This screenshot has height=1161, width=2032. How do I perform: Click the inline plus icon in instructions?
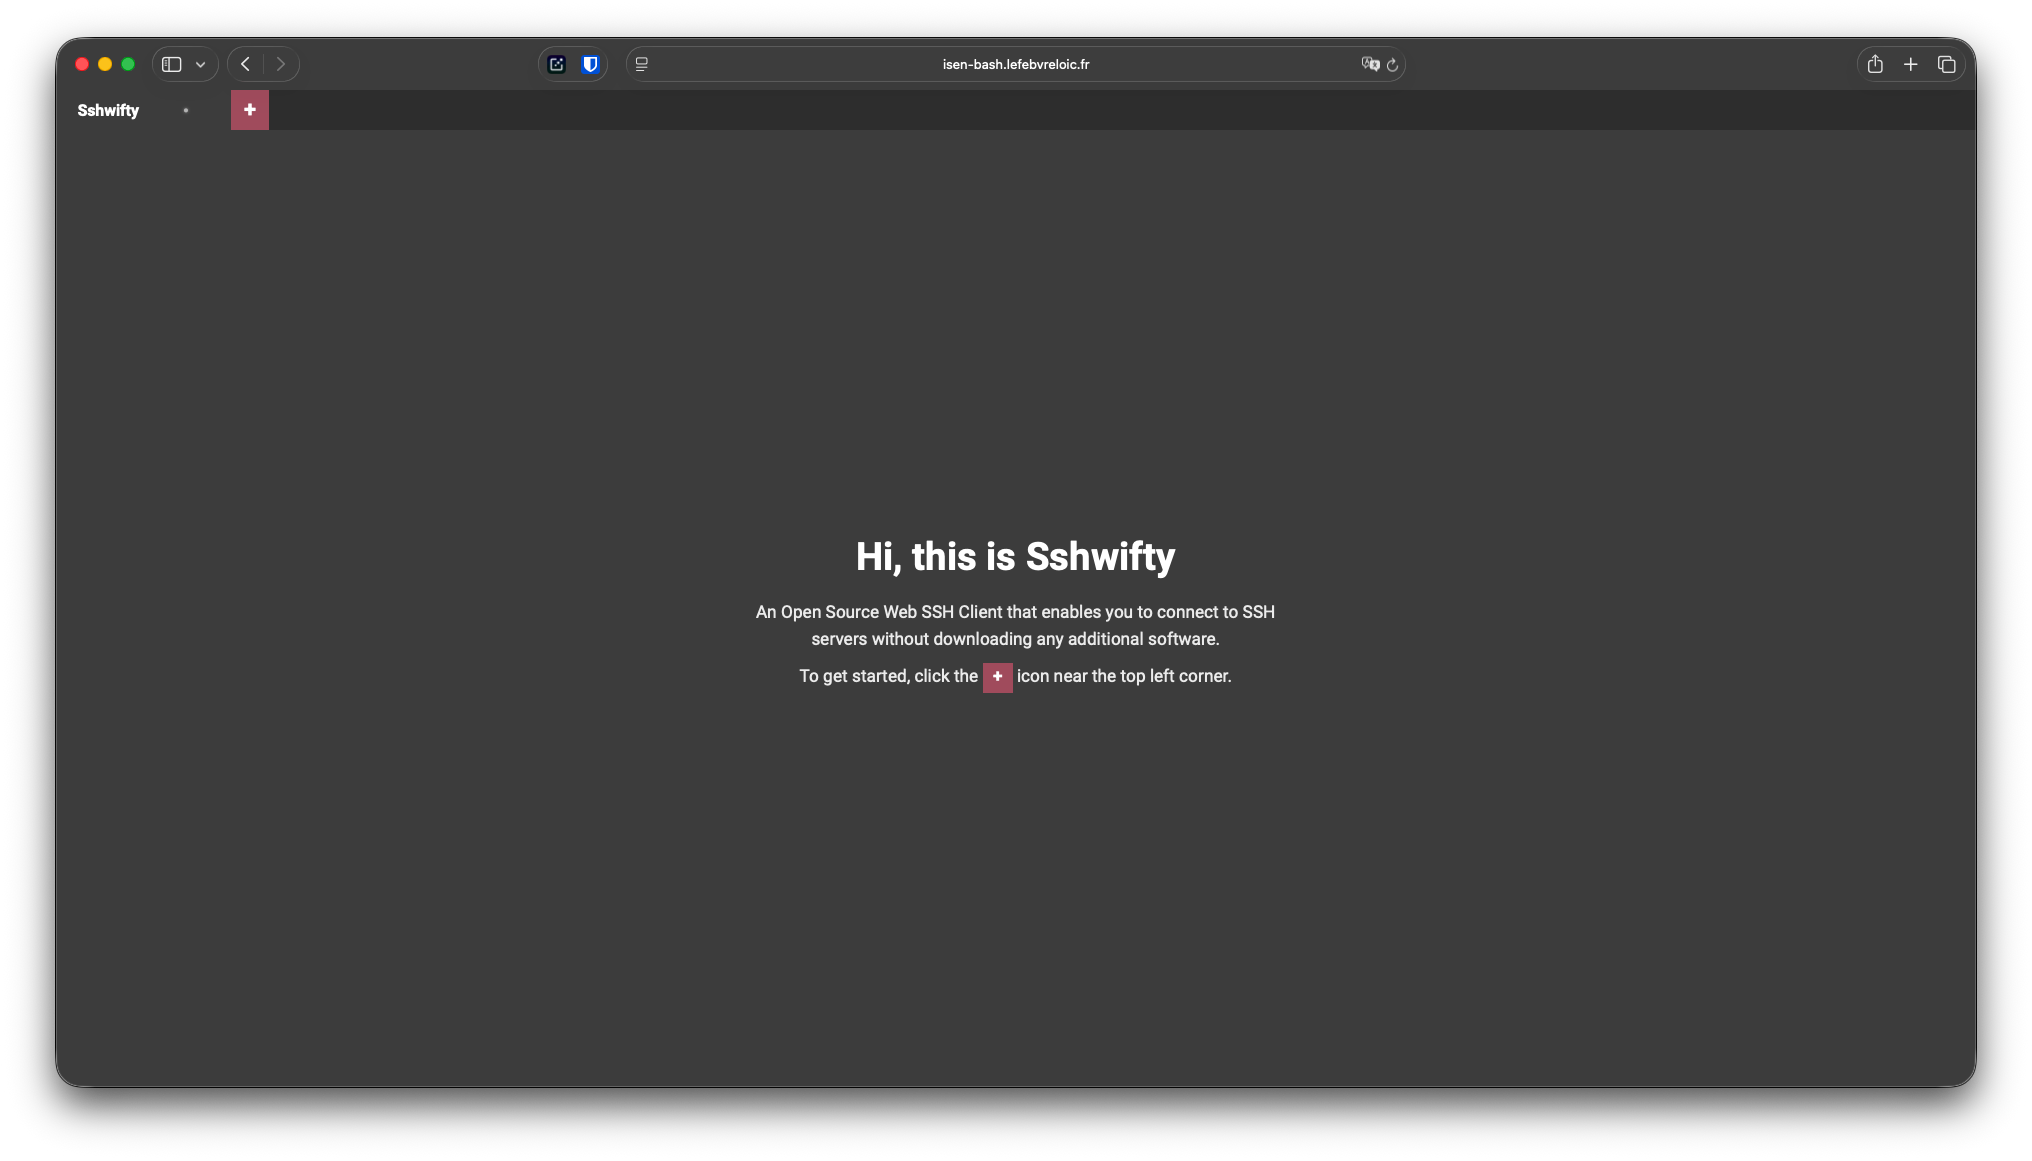pyautogui.click(x=997, y=677)
